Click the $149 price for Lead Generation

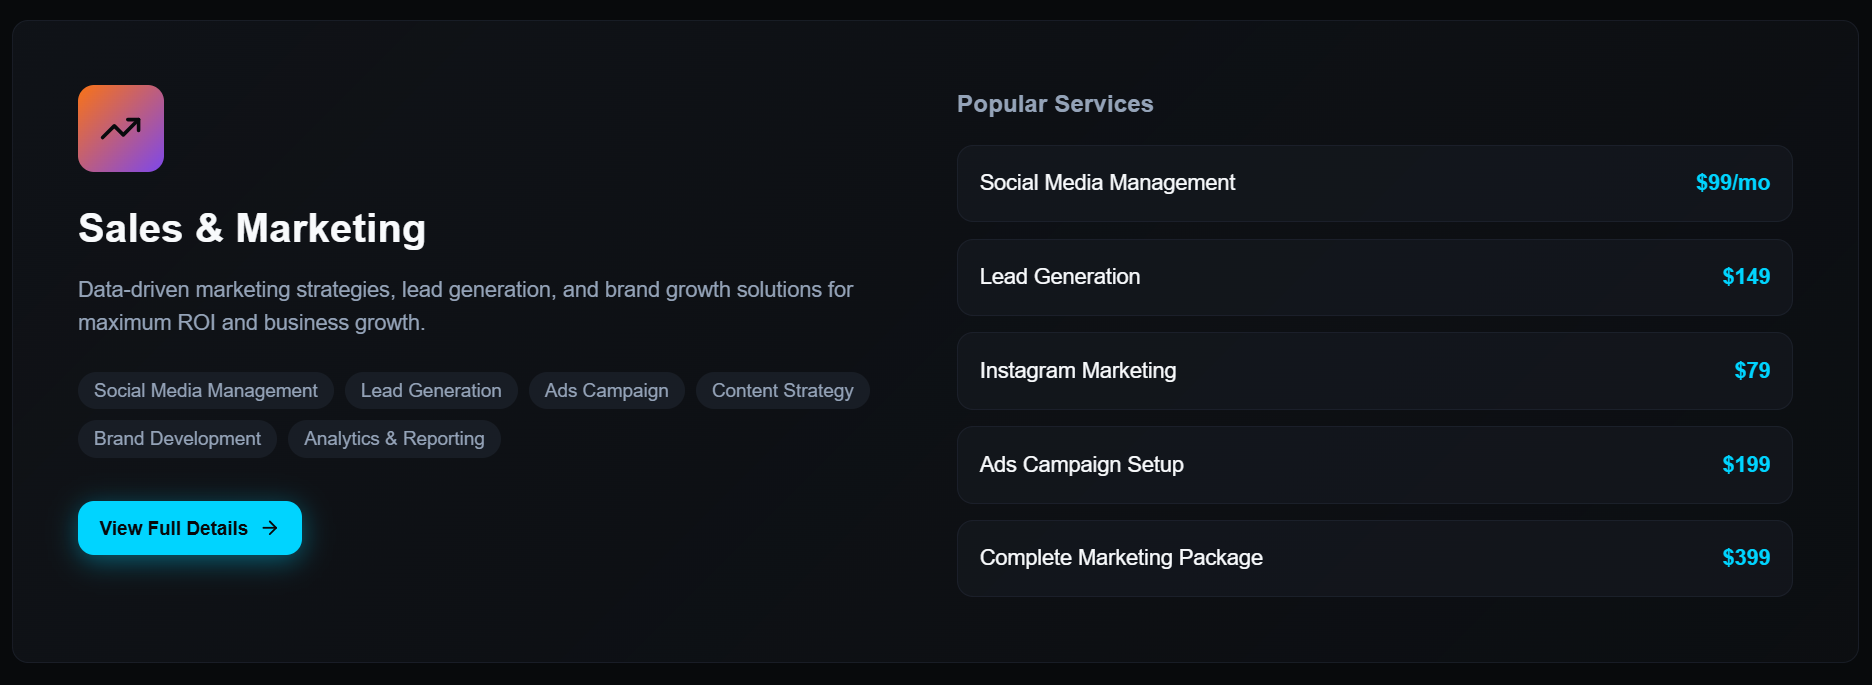pyautogui.click(x=1746, y=277)
